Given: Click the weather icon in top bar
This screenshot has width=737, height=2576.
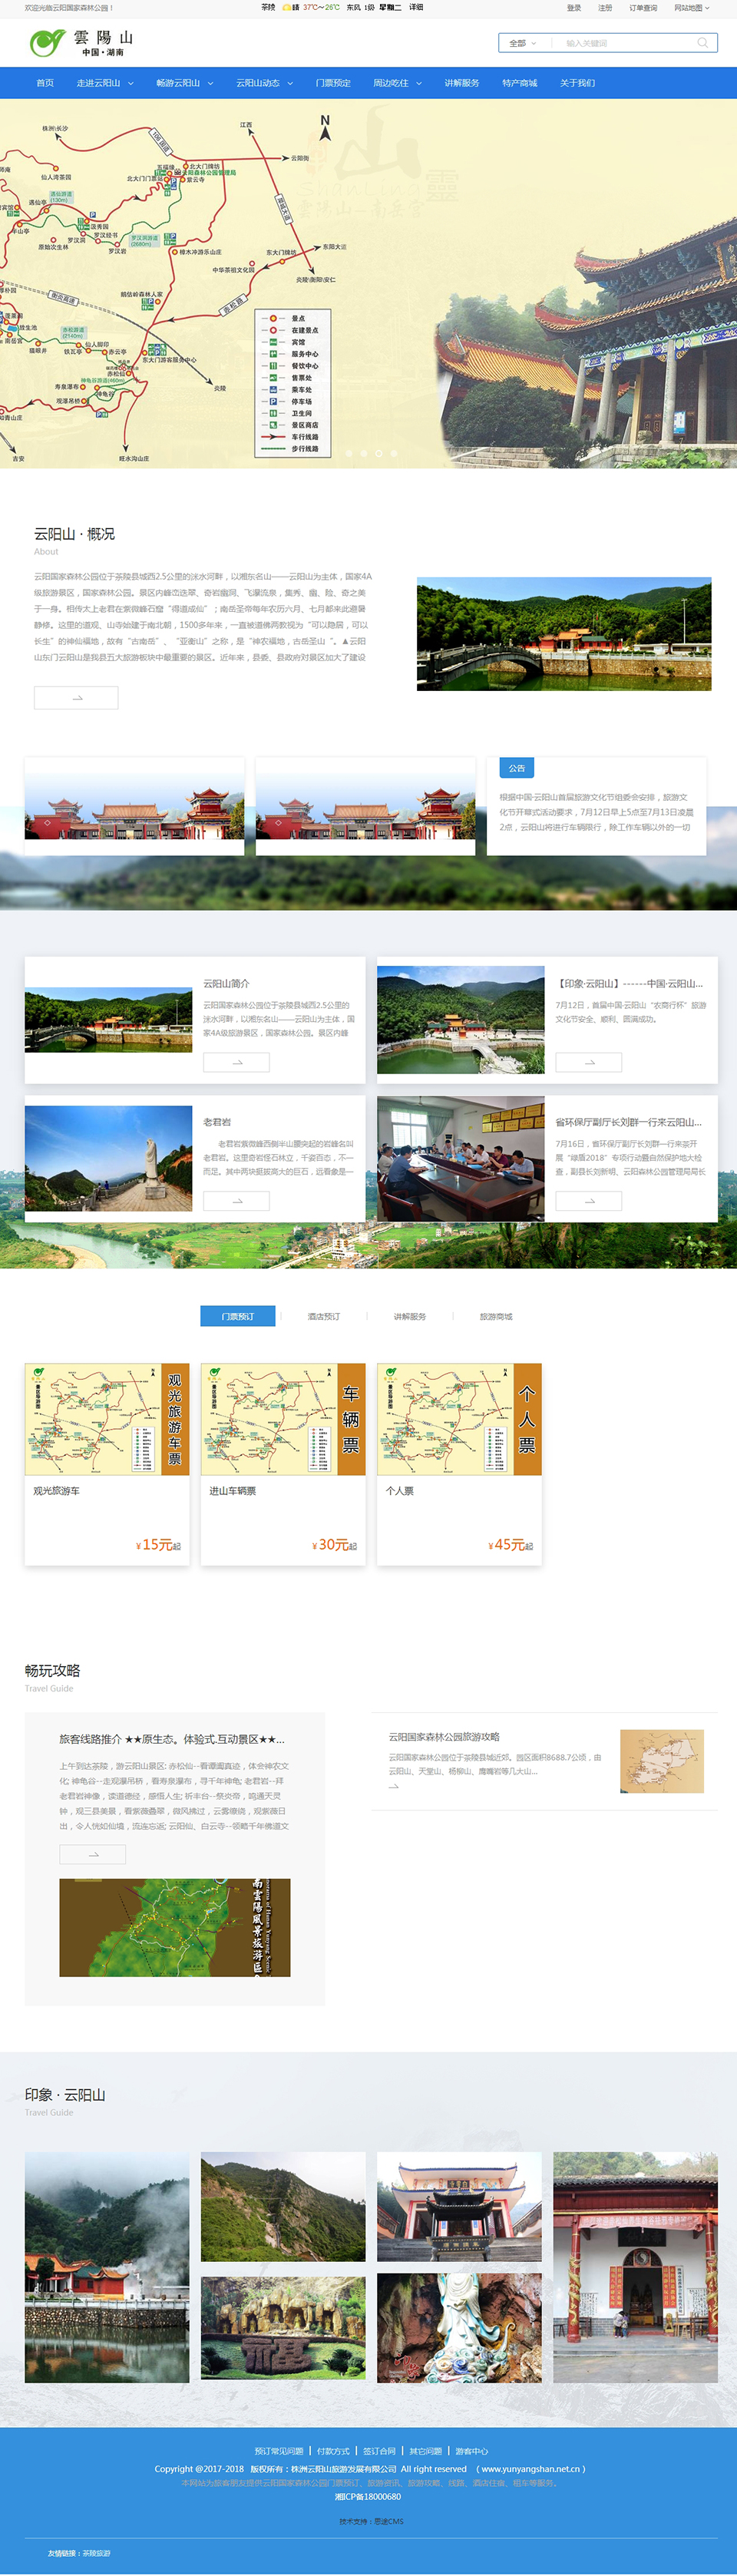Looking at the screenshot, I should [286, 7].
